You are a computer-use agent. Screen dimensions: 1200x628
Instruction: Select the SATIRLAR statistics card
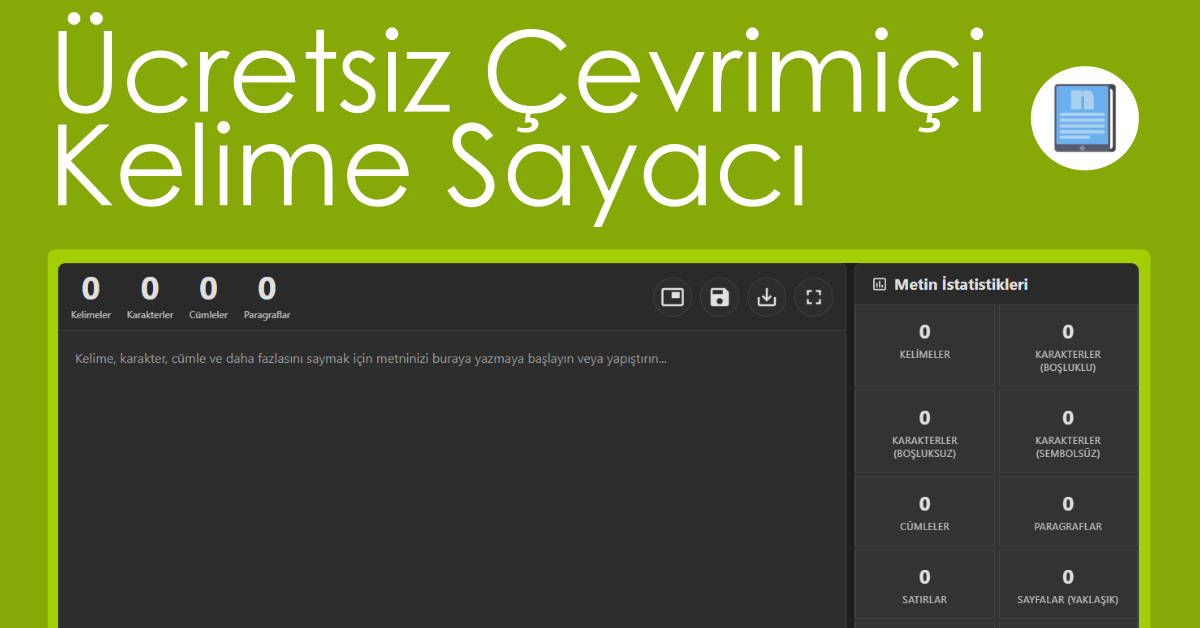[x=925, y=584]
